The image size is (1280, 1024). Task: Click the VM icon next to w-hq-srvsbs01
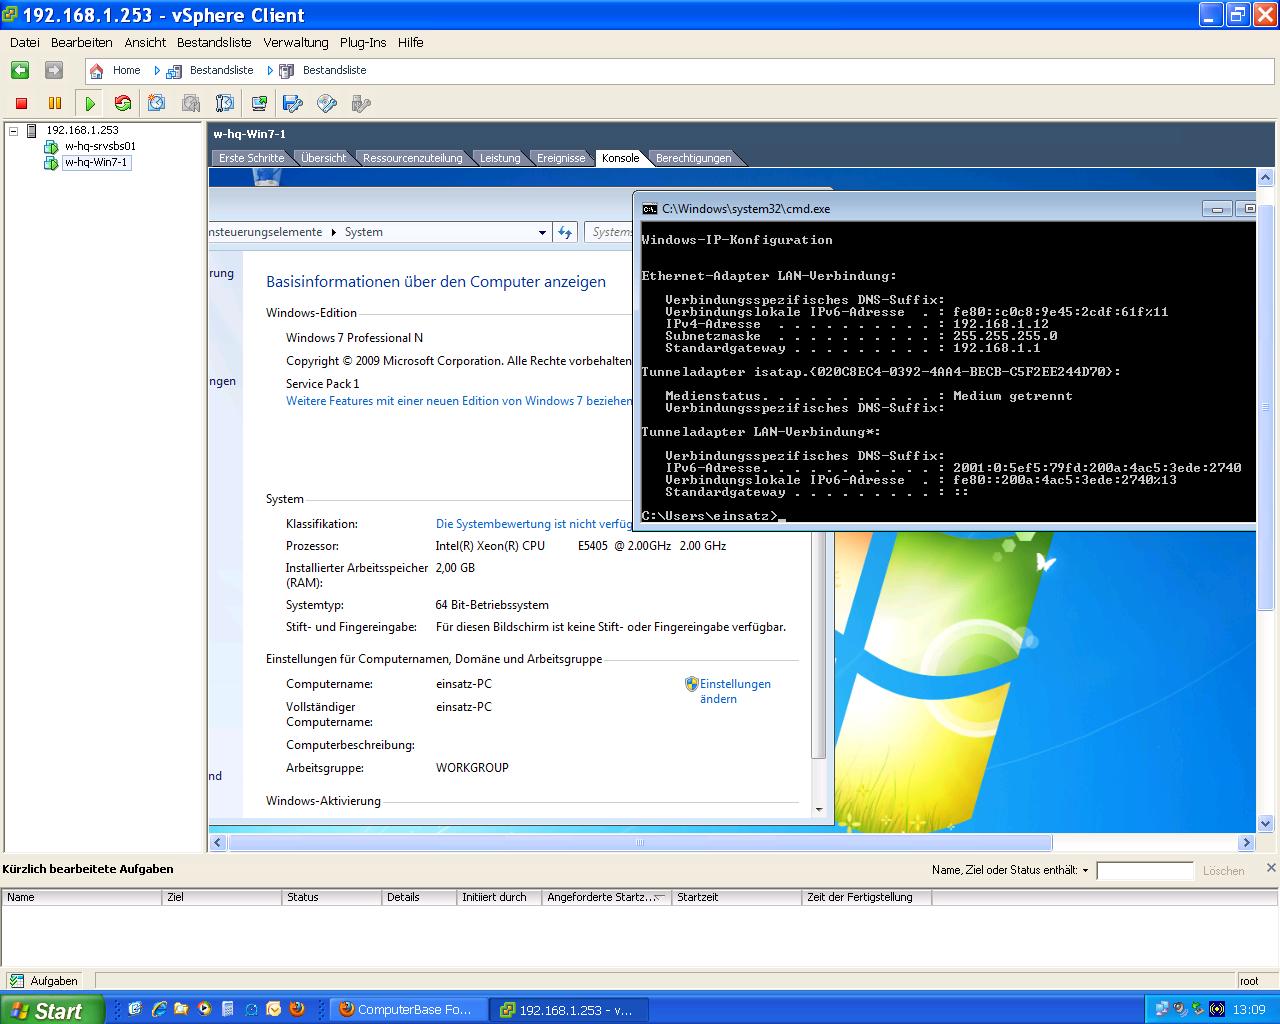click(51, 146)
